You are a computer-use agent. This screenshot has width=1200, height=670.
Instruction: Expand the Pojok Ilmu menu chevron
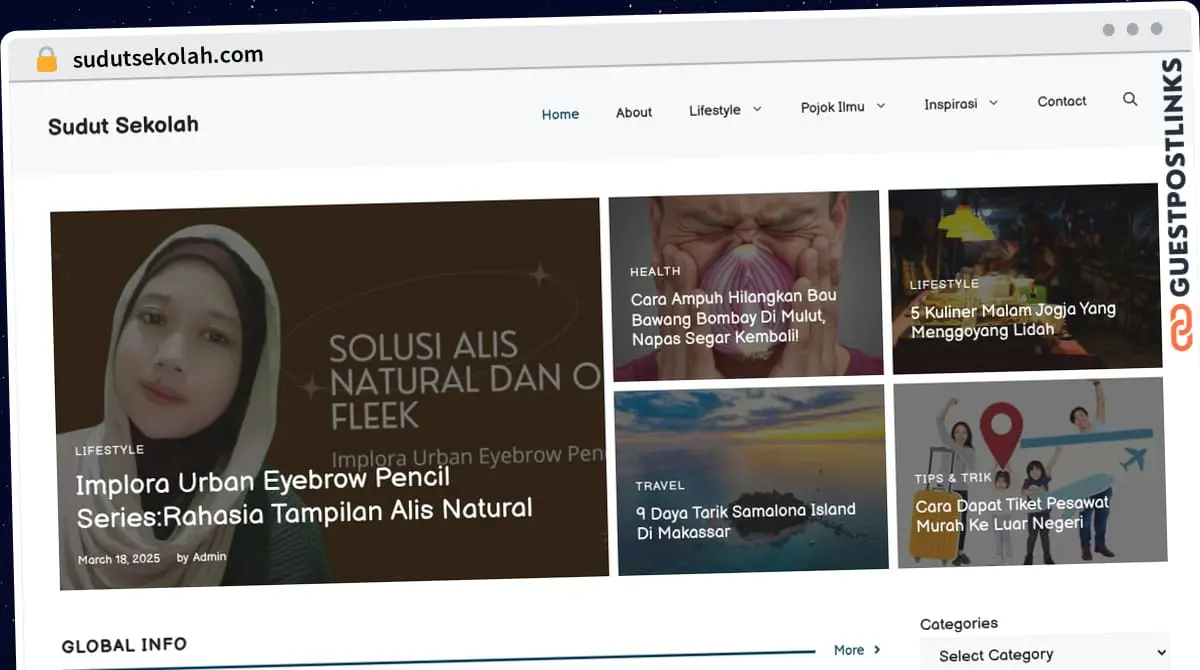[881, 106]
